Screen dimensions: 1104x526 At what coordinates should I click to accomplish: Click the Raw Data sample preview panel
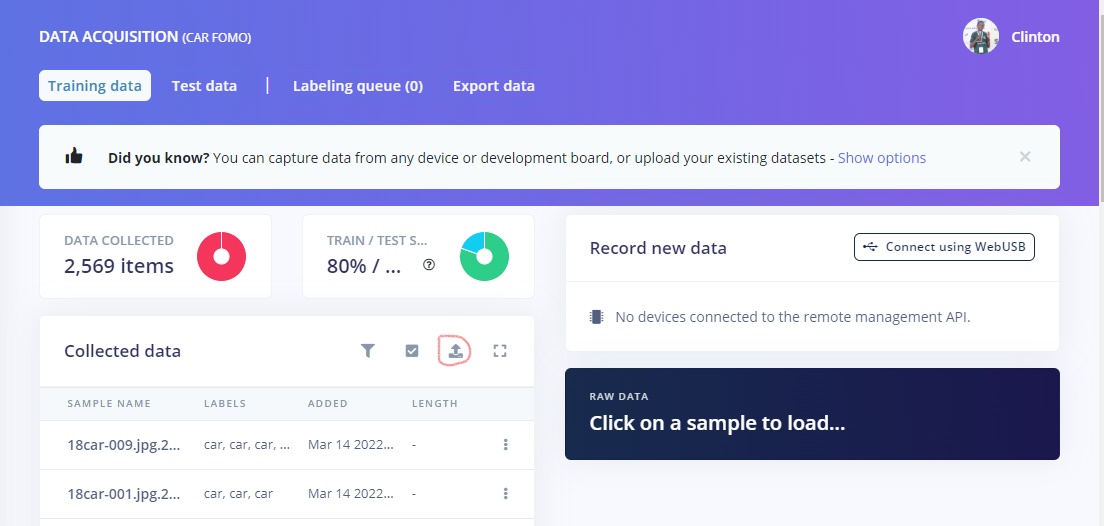811,414
